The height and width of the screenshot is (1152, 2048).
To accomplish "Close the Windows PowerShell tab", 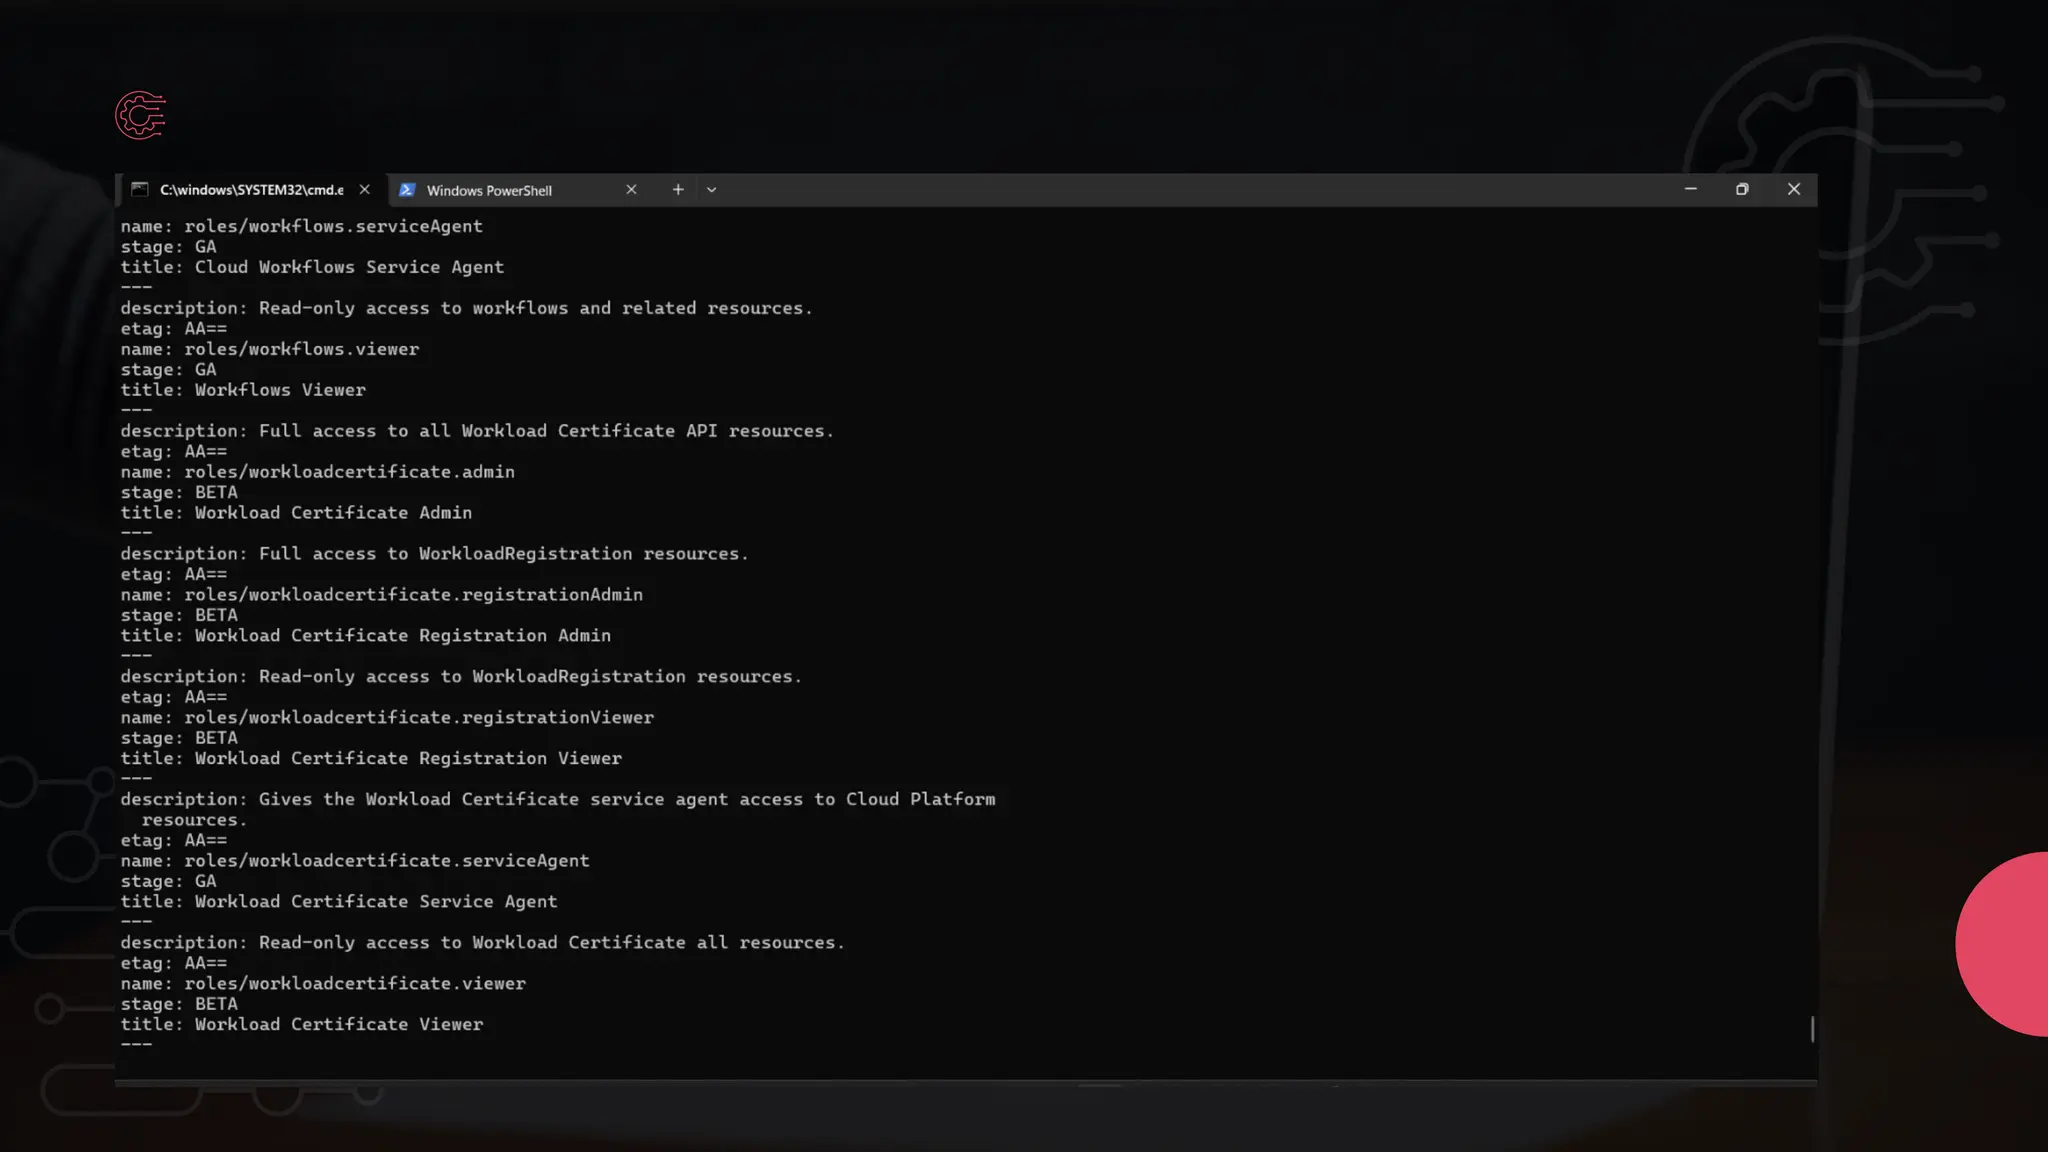I will [x=631, y=189].
